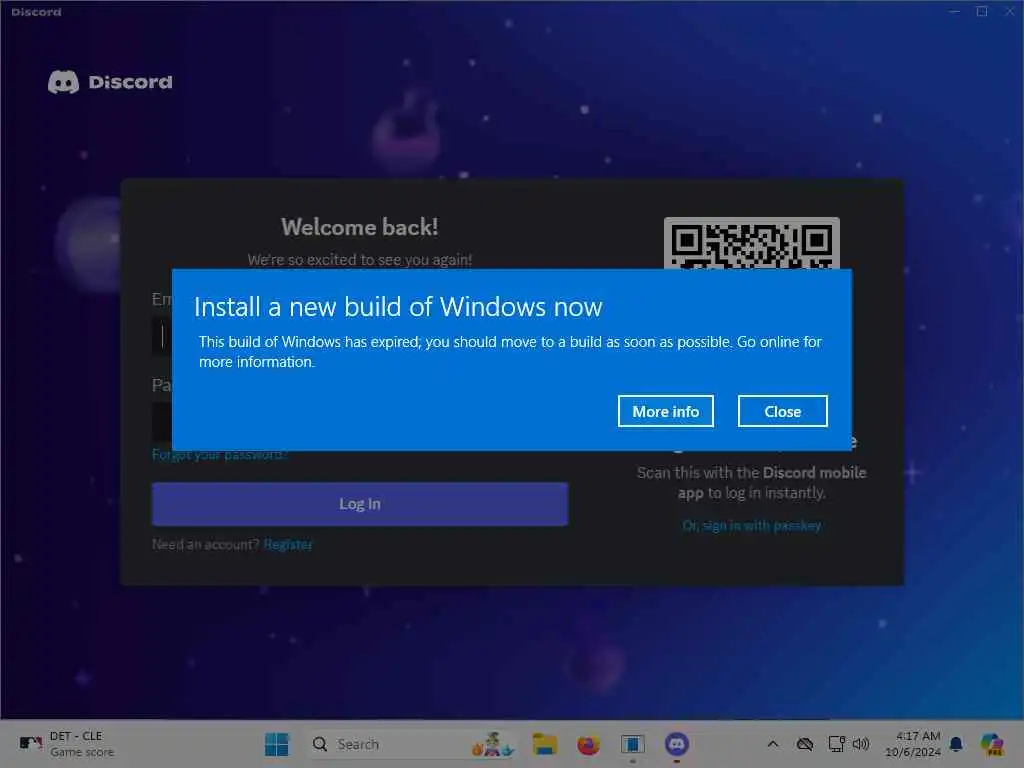Click the Discord taskbar icon

677,744
